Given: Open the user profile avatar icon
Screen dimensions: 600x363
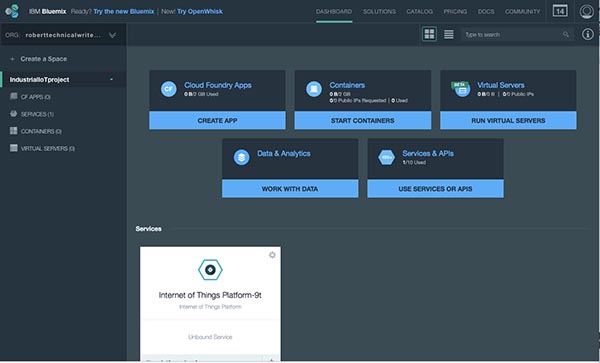Looking at the screenshot, I should click(x=587, y=11).
